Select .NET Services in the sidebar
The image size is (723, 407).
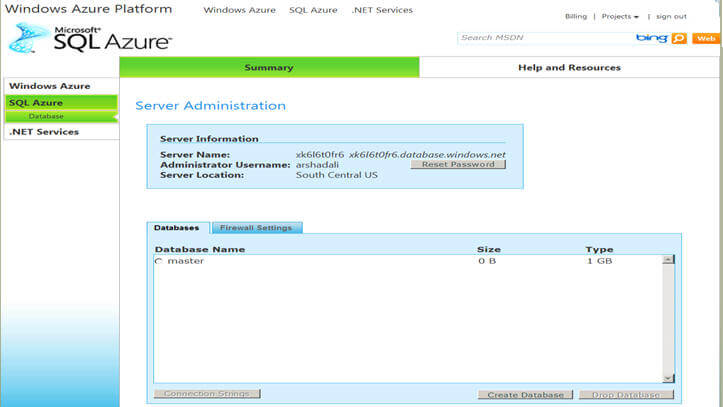click(61, 132)
